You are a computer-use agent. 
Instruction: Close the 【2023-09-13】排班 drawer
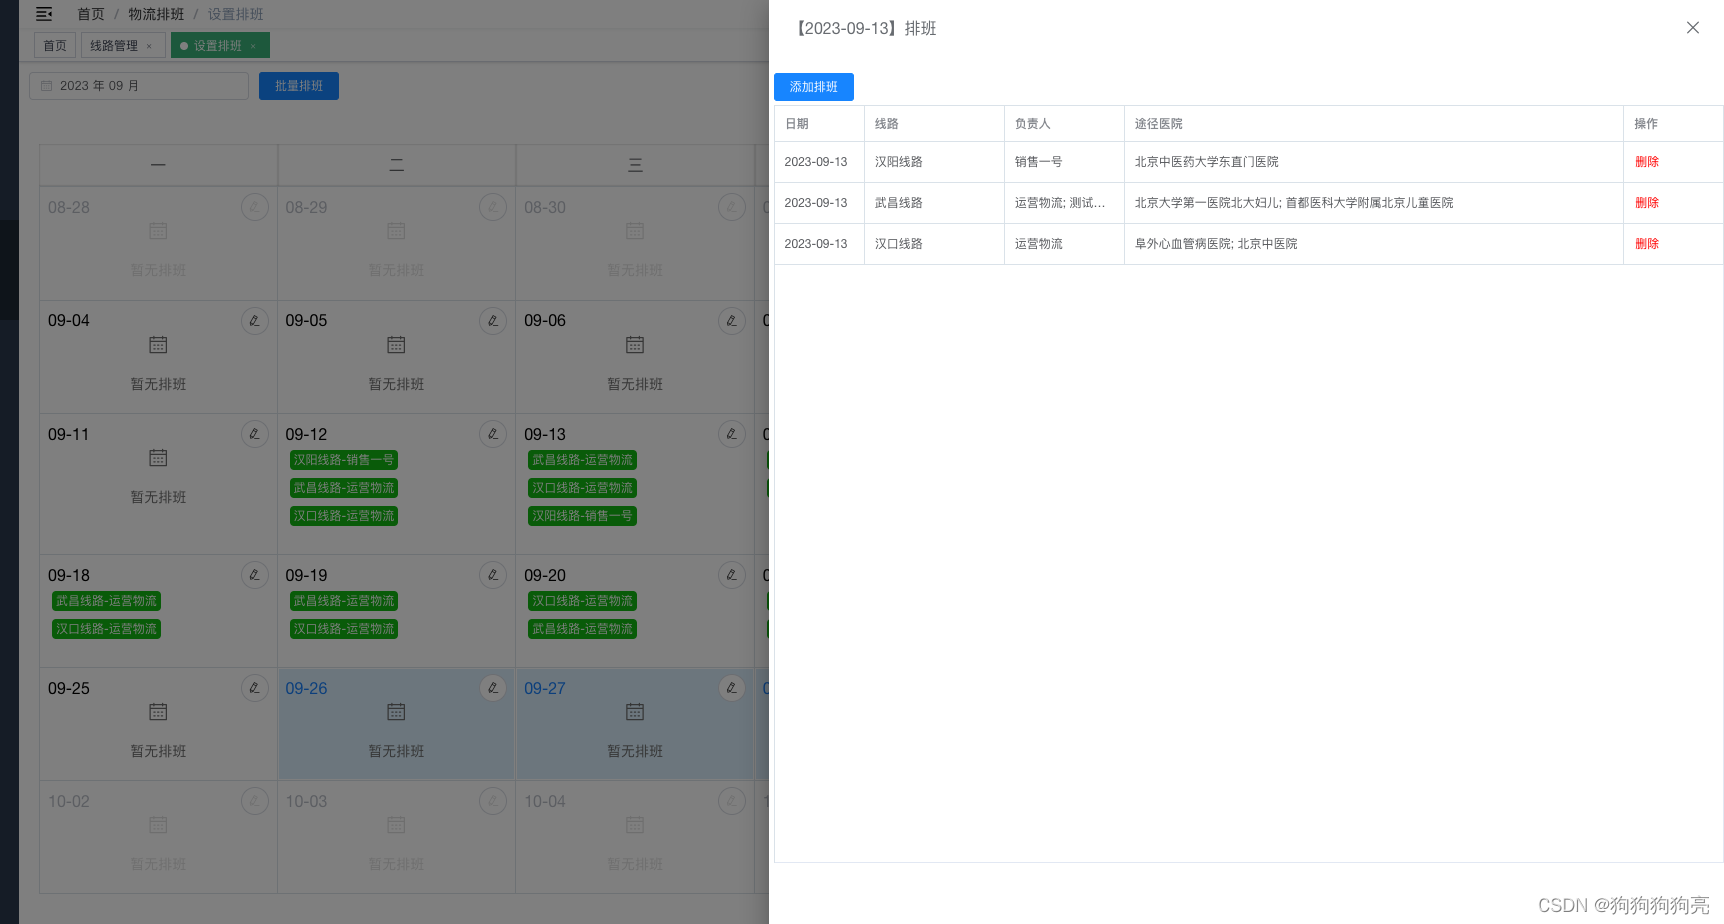(x=1692, y=27)
